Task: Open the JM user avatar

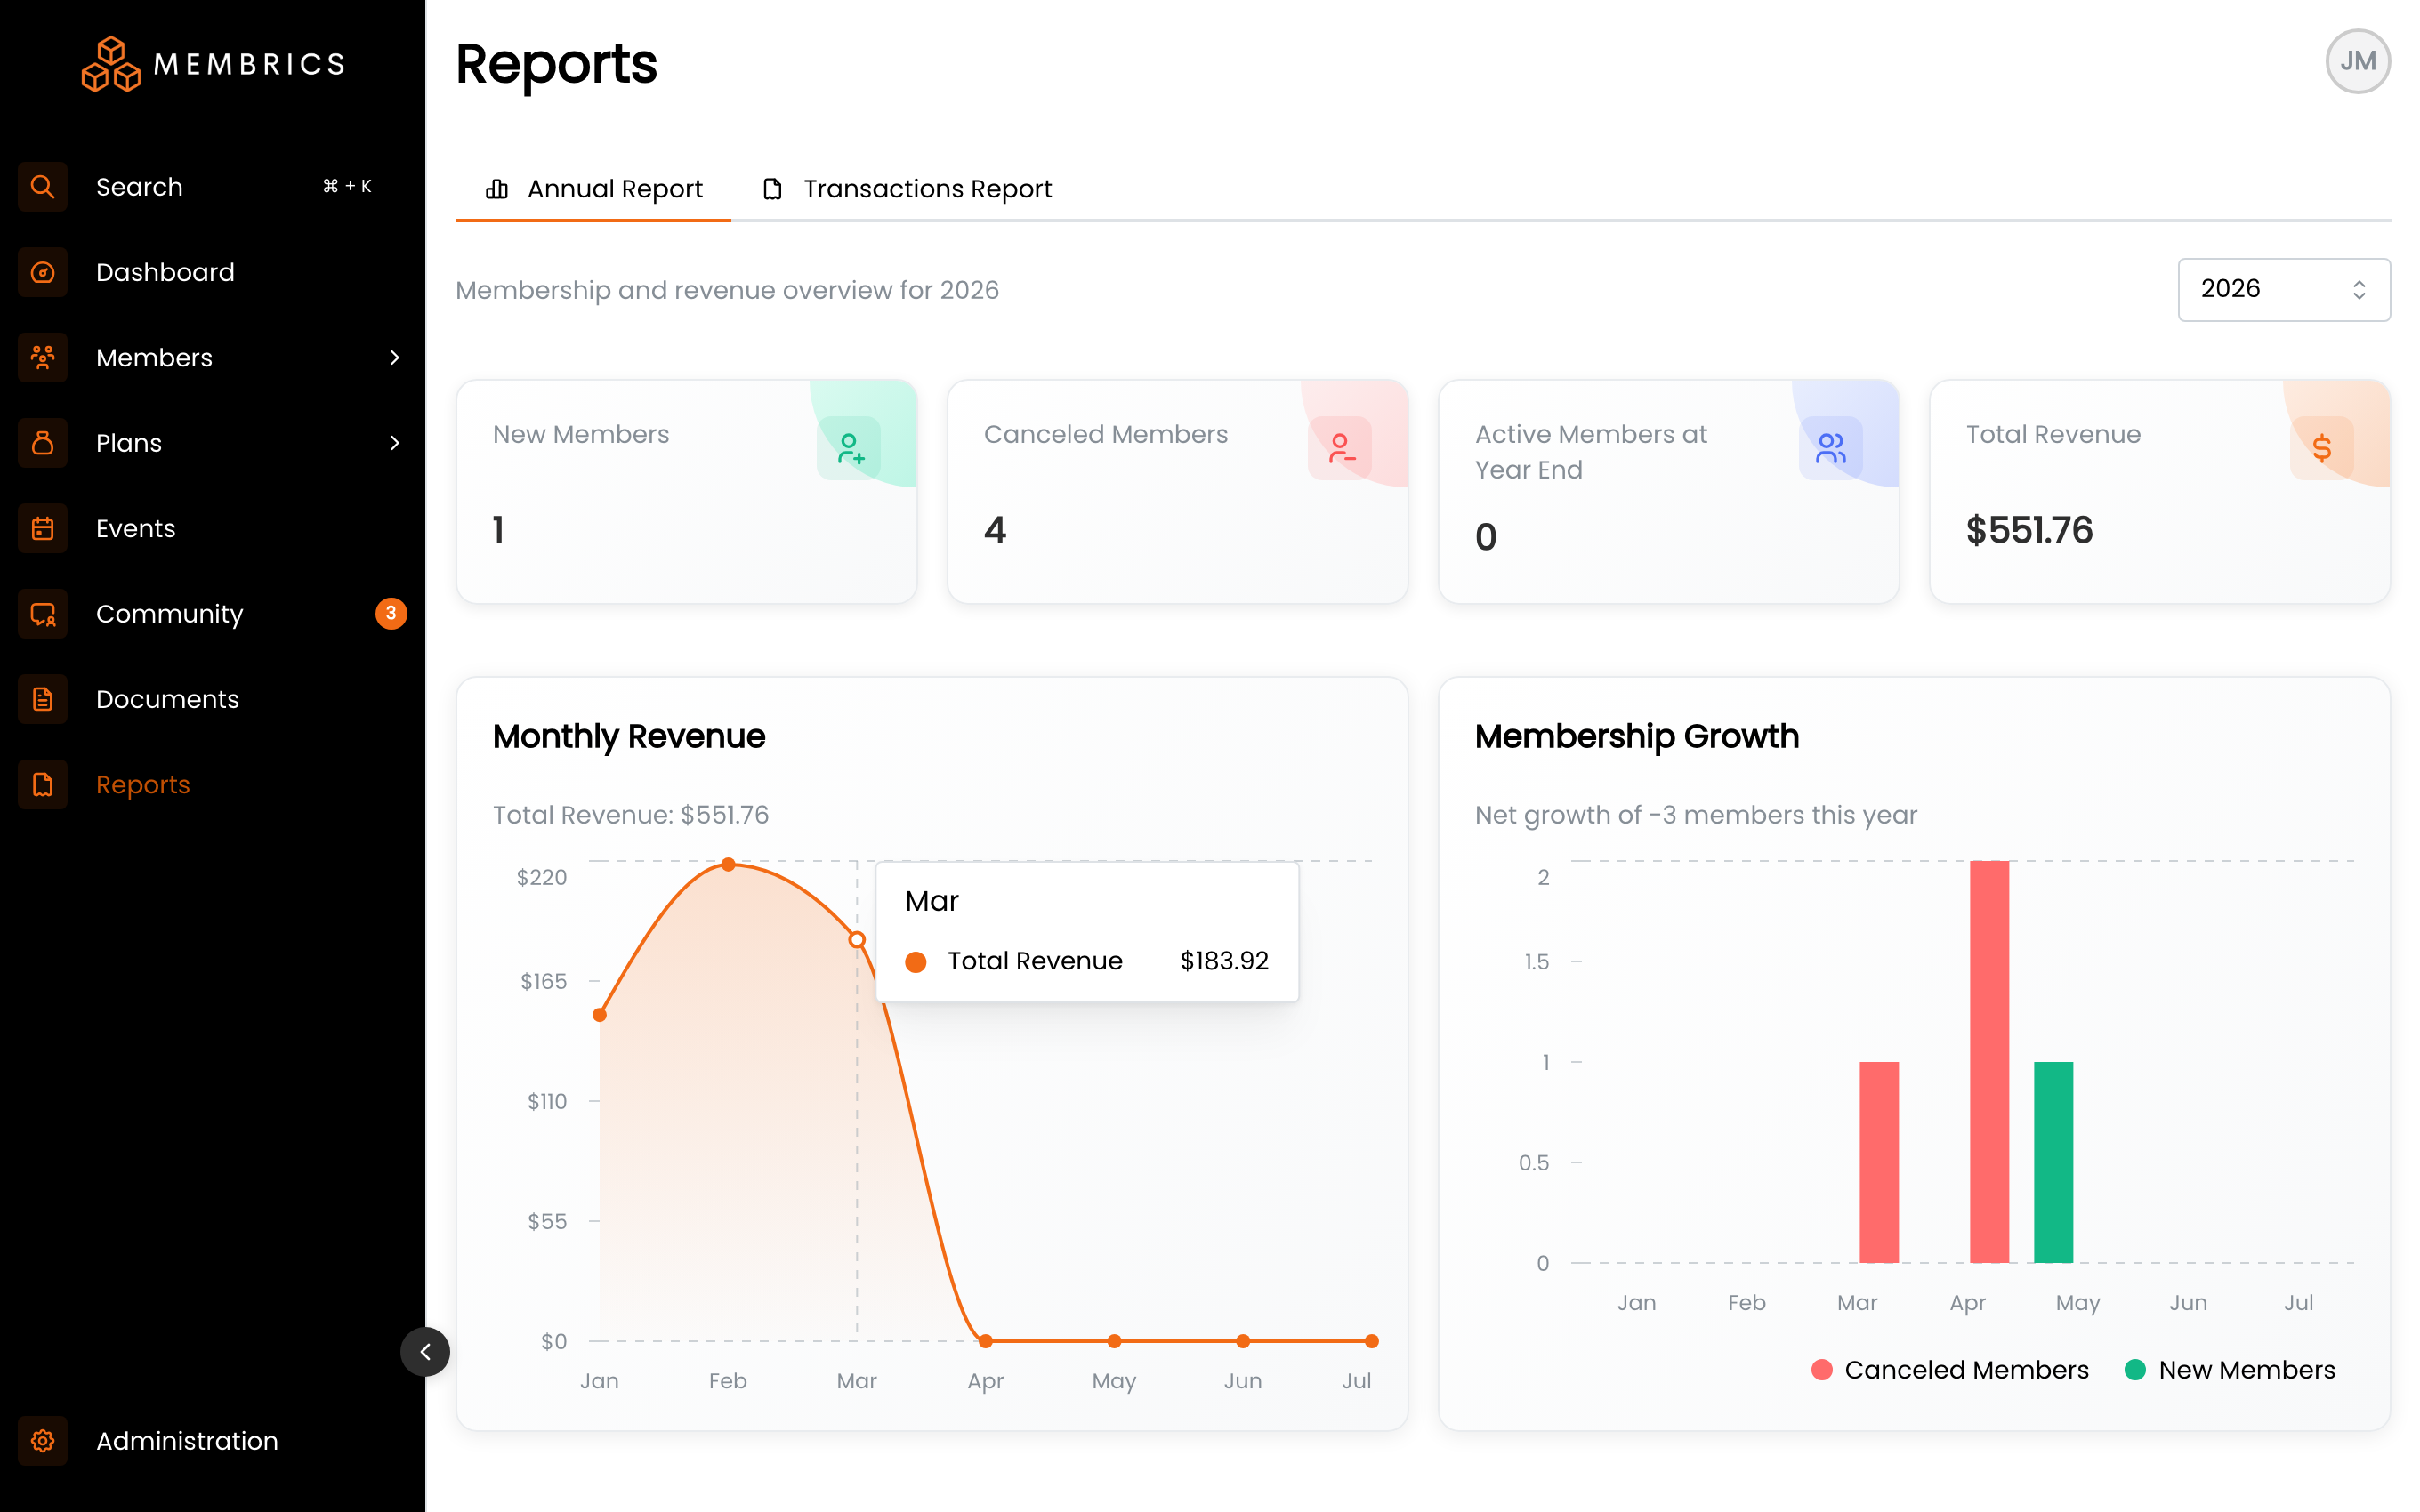Action: (x=2357, y=62)
